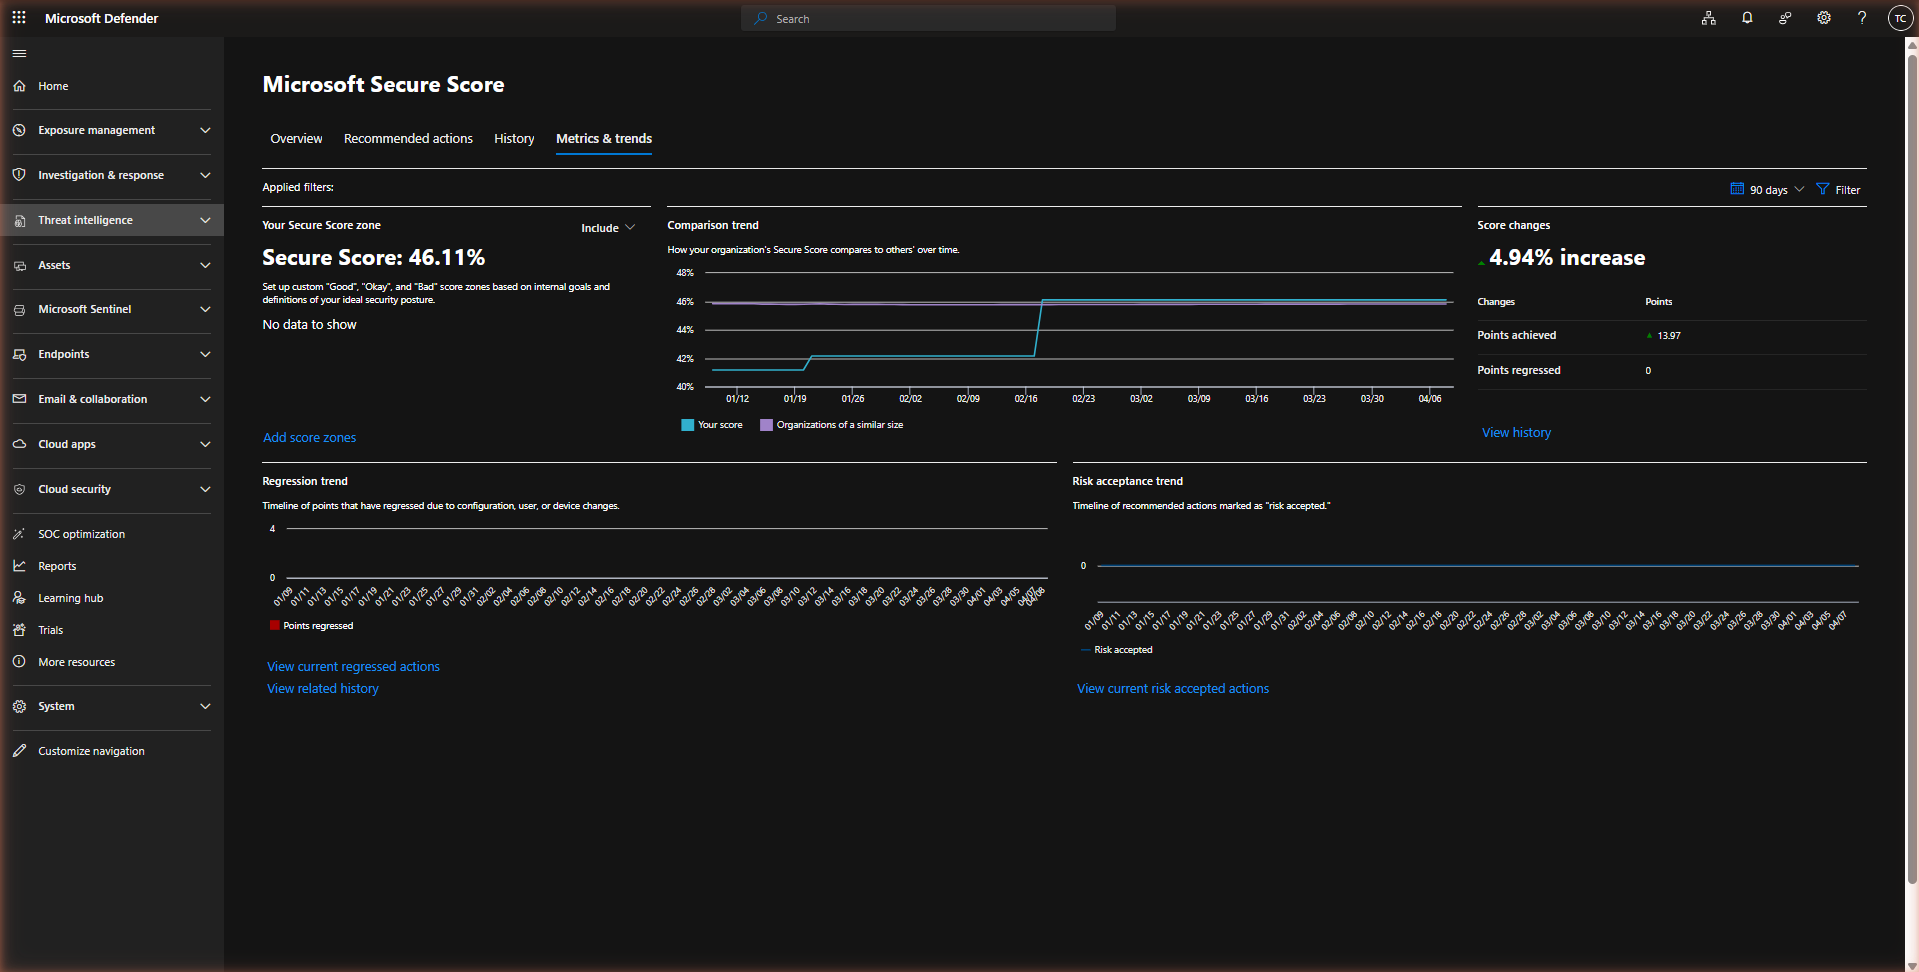Click the Filter button
Viewport: 1919px width, 972px height.
(x=1838, y=189)
